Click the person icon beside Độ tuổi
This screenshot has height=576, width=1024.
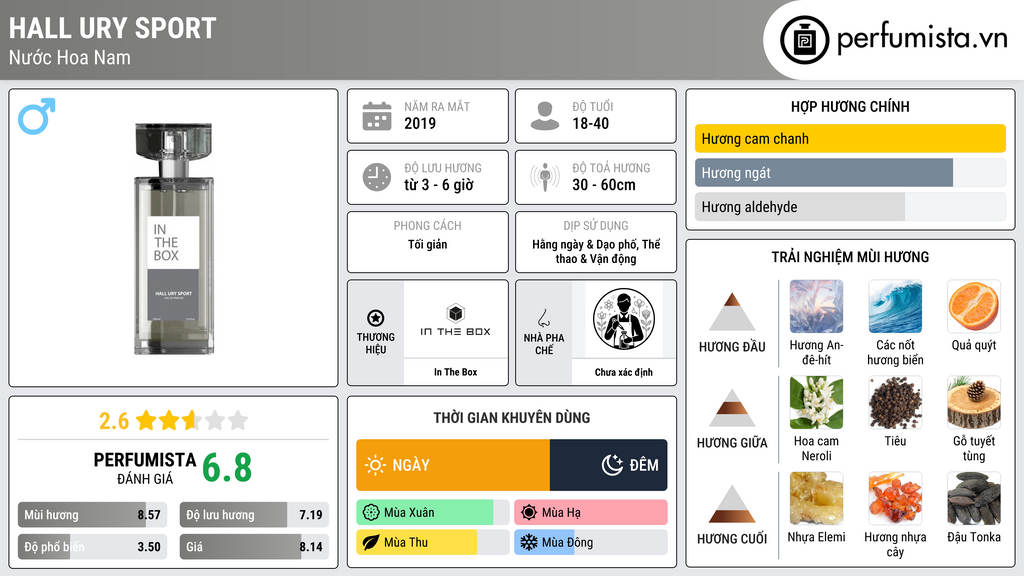[545, 116]
